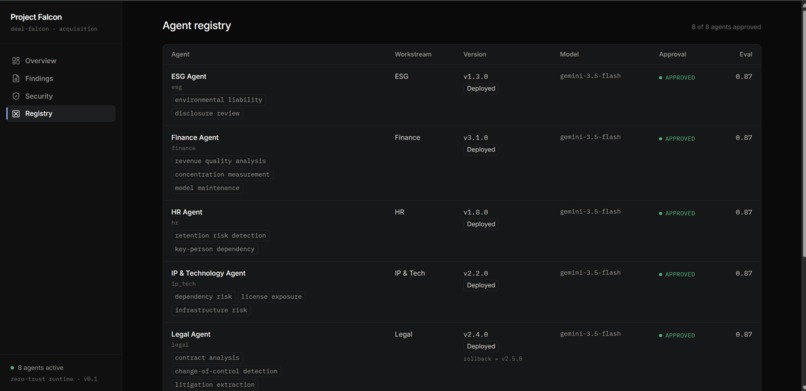Click the 'deal-falcon · acquisition' subtitle
Image resolution: width=806 pixels, height=391 pixels.
[54, 29]
